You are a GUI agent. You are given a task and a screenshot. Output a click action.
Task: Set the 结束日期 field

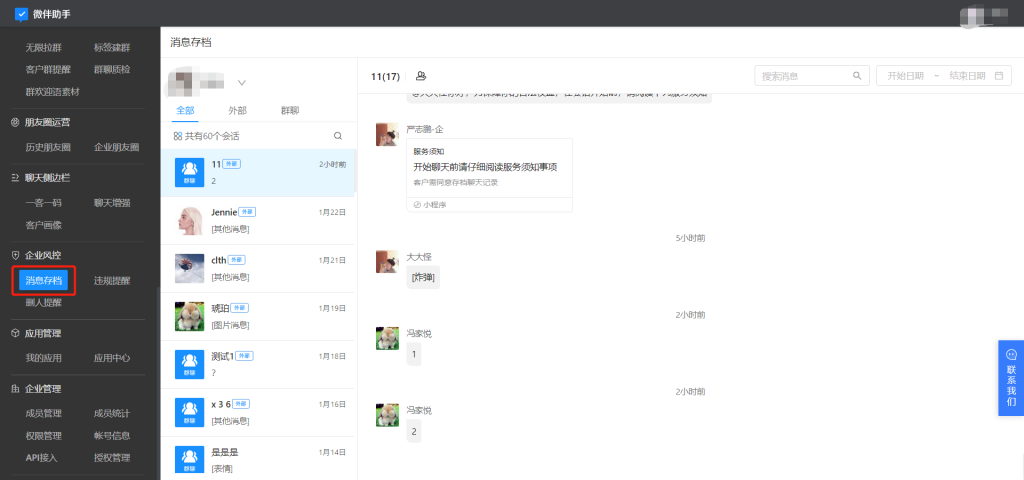click(x=967, y=76)
